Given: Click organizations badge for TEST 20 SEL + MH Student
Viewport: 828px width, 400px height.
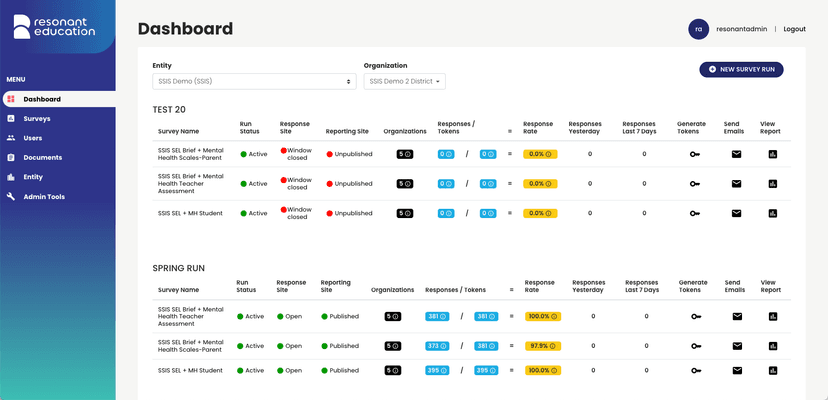Looking at the screenshot, I should 405,213.
